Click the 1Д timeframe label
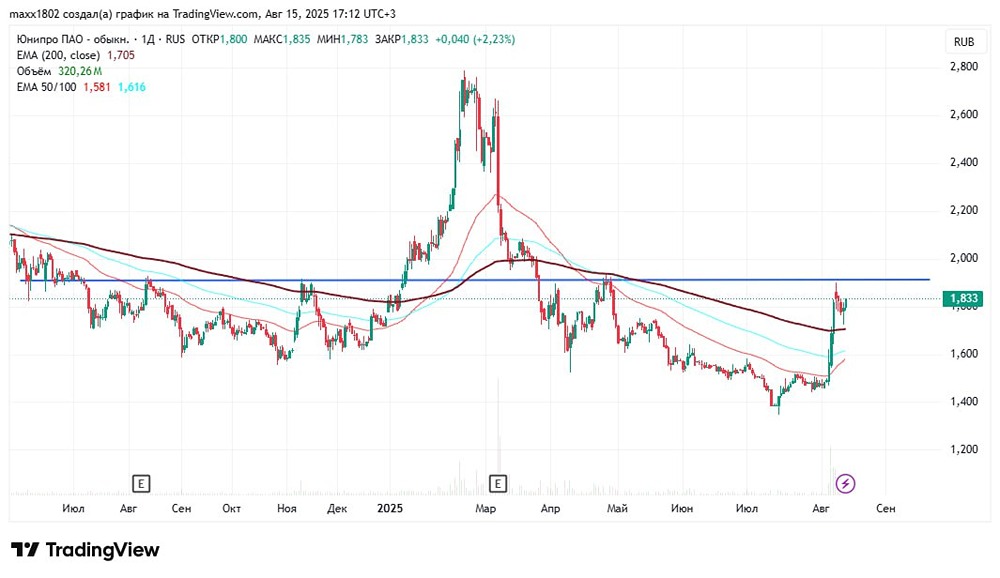 (148, 40)
